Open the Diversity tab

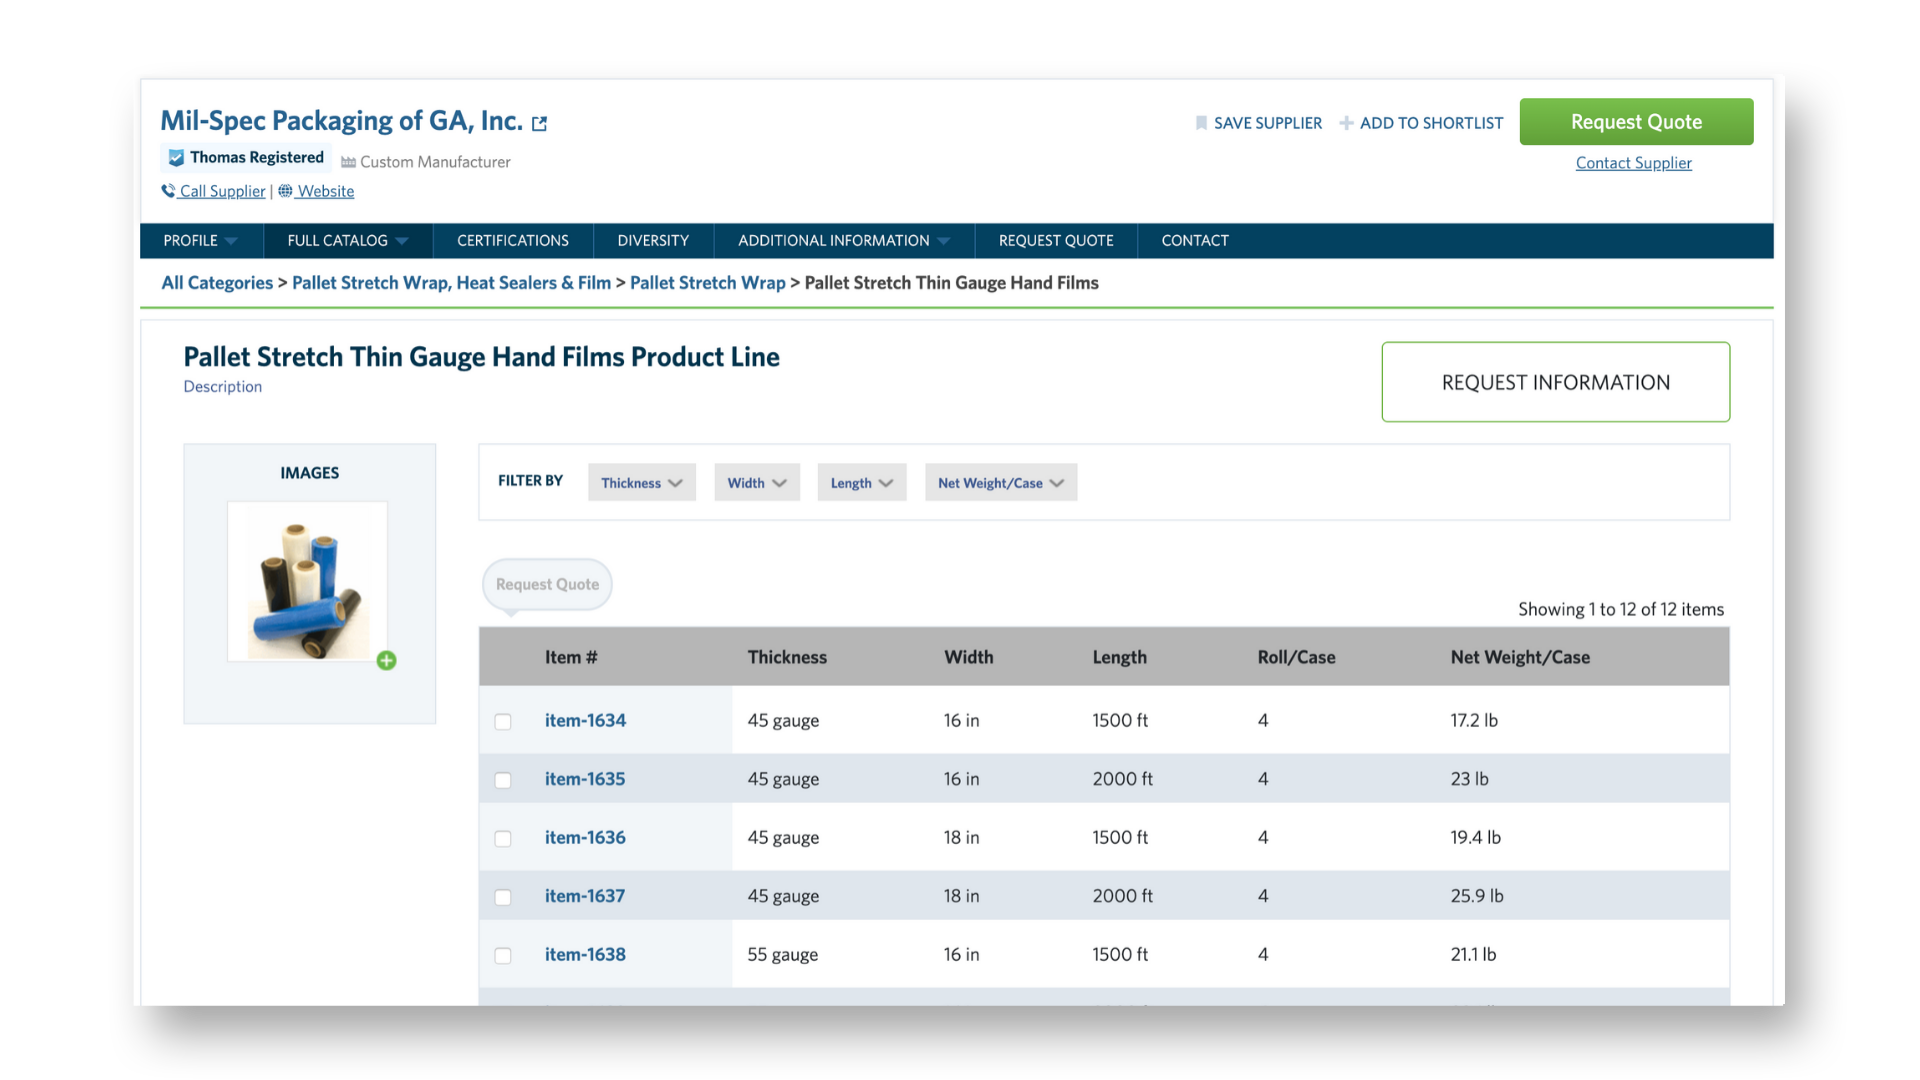pyautogui.click(x=652, y=241)
